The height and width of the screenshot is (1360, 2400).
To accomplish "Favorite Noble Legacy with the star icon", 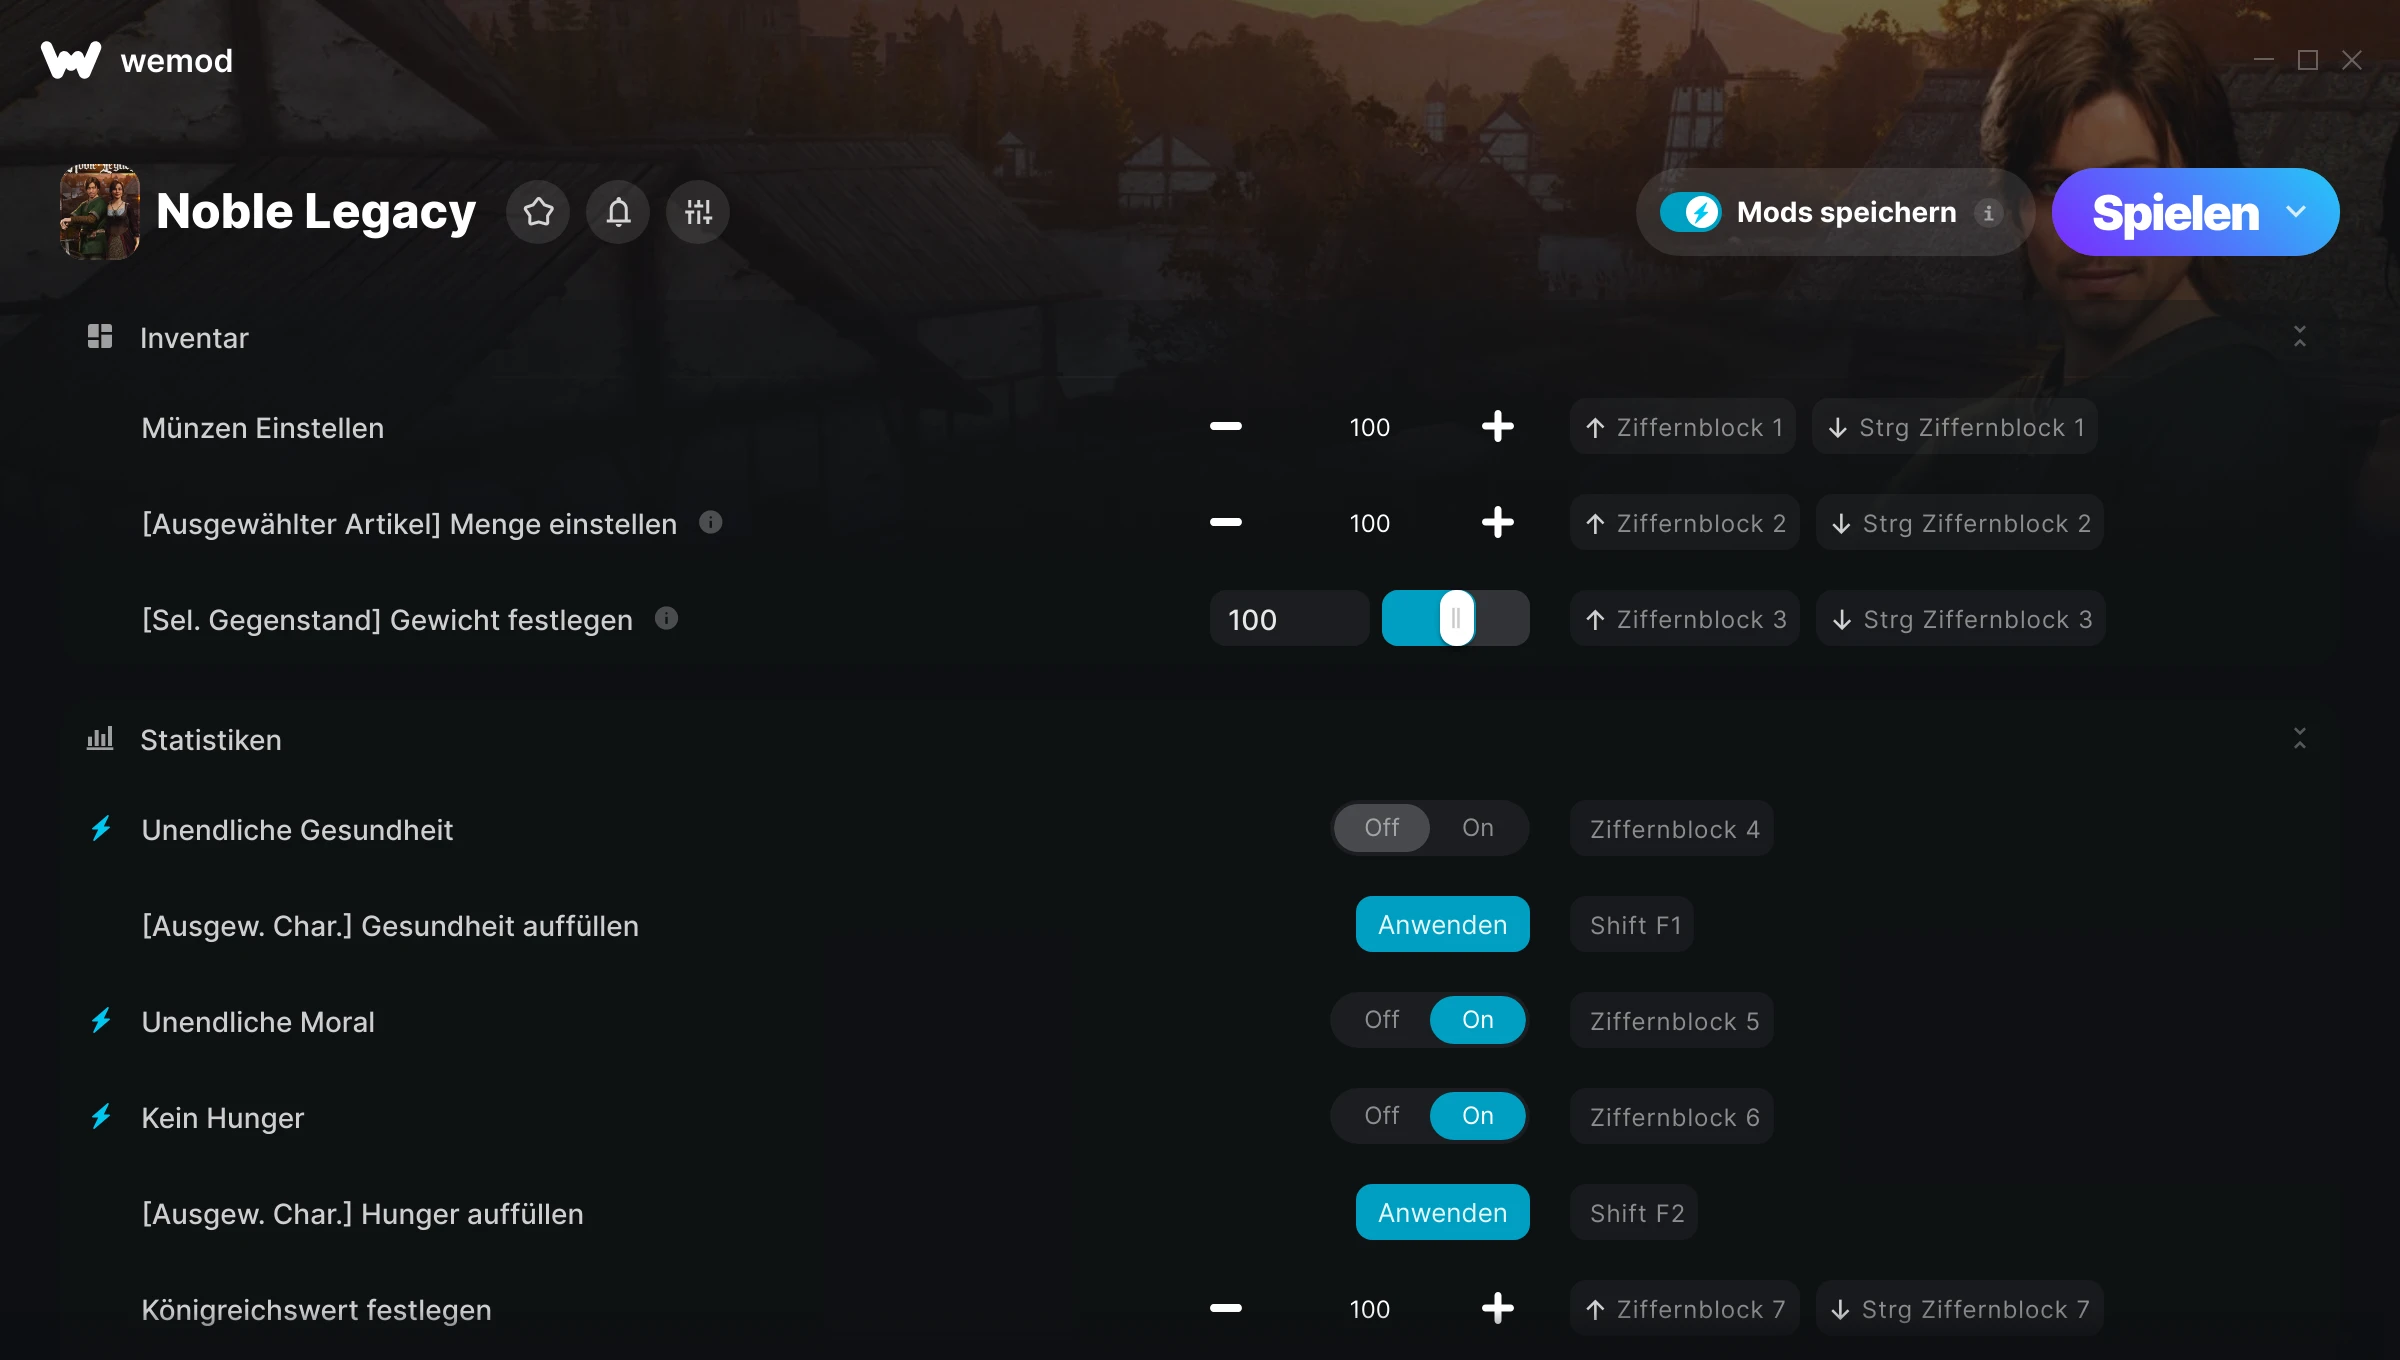I will coord(538,212).
